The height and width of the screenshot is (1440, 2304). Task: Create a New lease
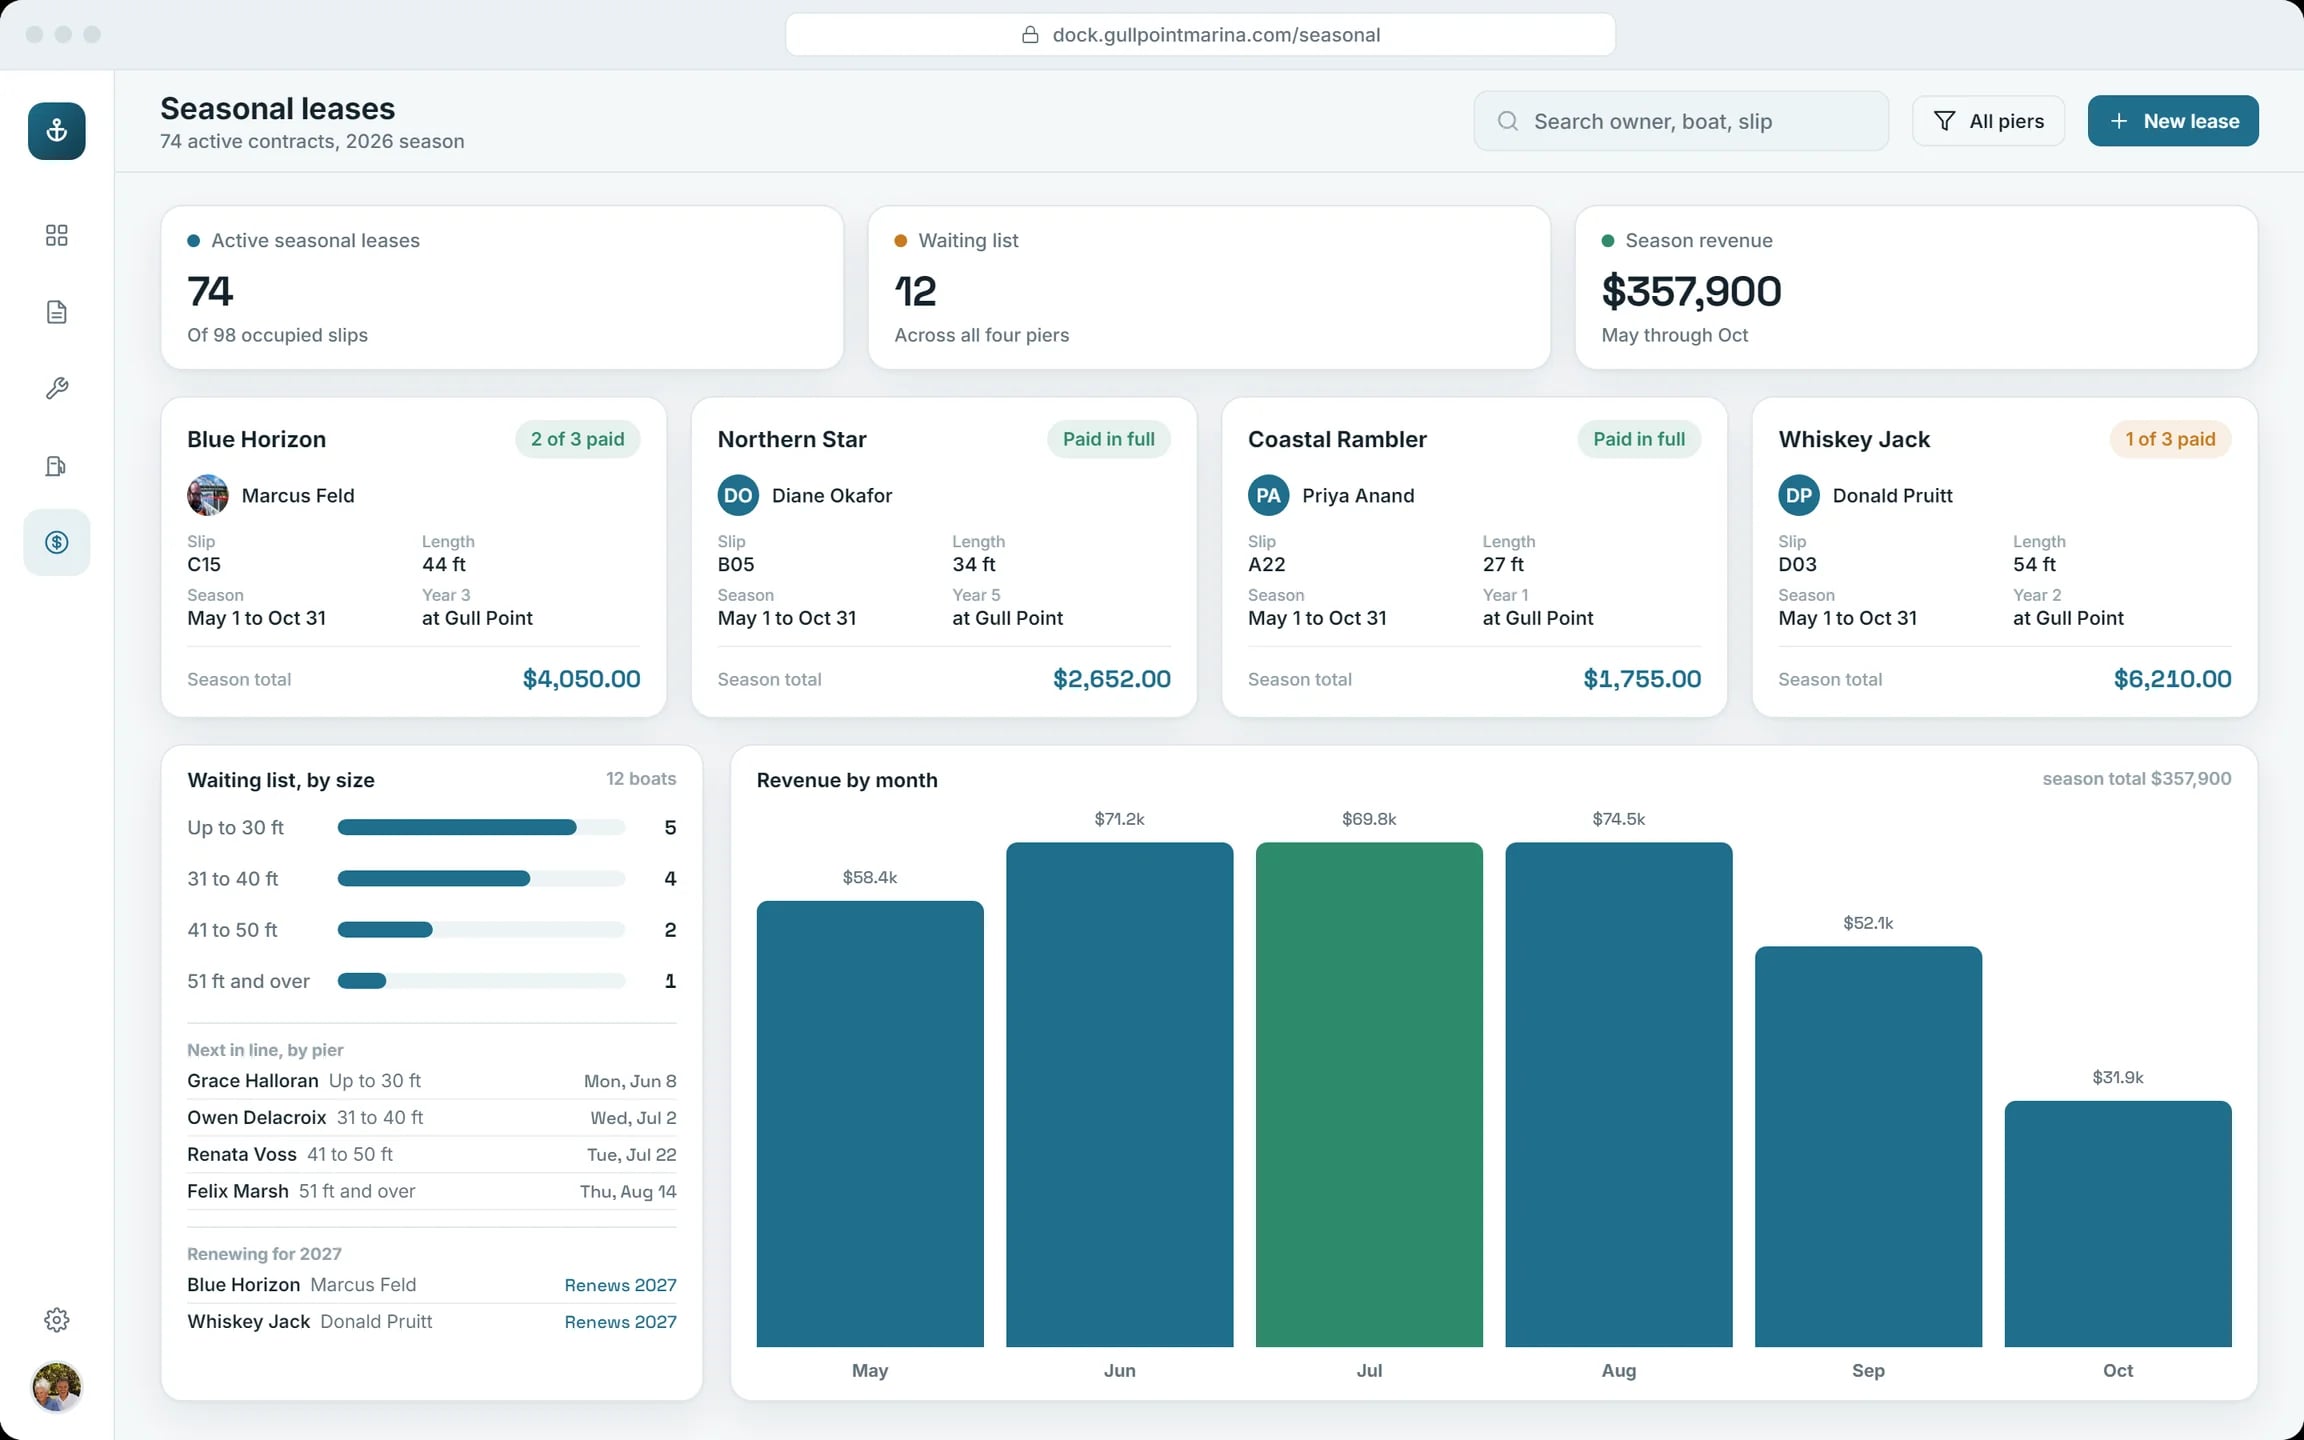[x=2173, y=121]
